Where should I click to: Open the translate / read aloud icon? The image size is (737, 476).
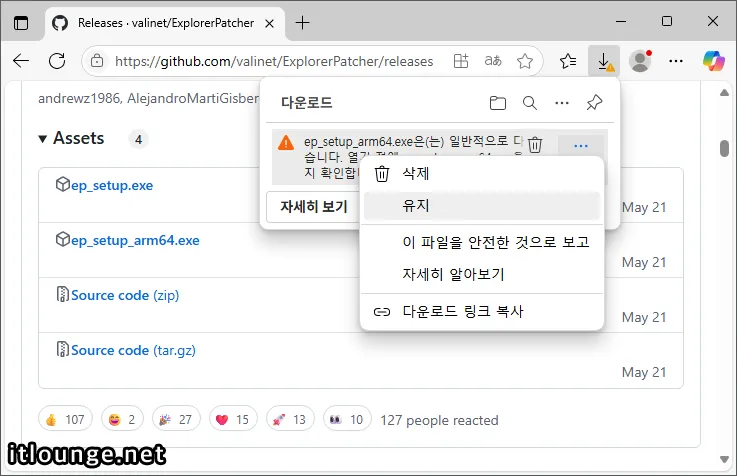pyautogui.click(x=493, y=61)
